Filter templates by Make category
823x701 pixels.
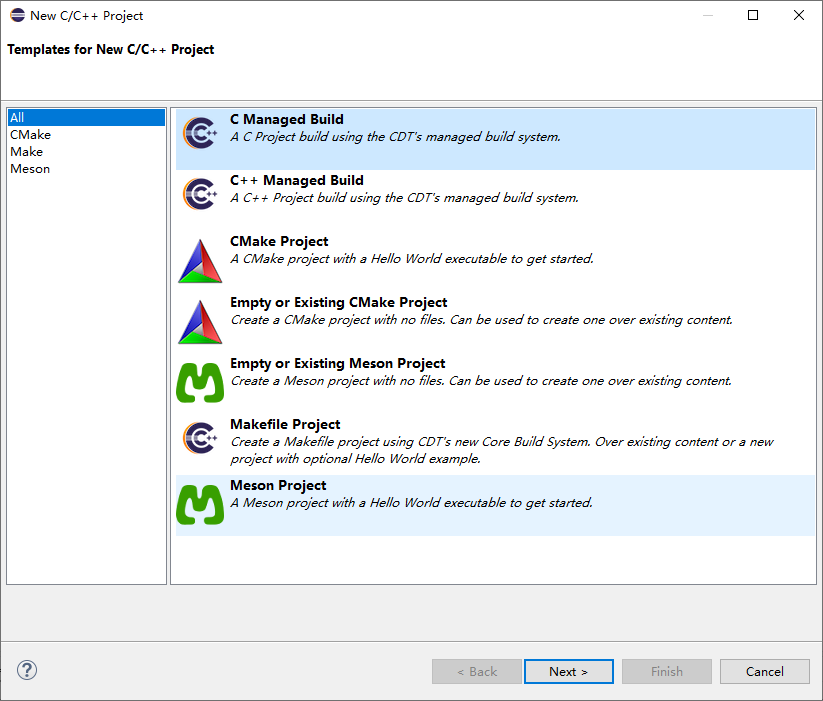[87, 152]
